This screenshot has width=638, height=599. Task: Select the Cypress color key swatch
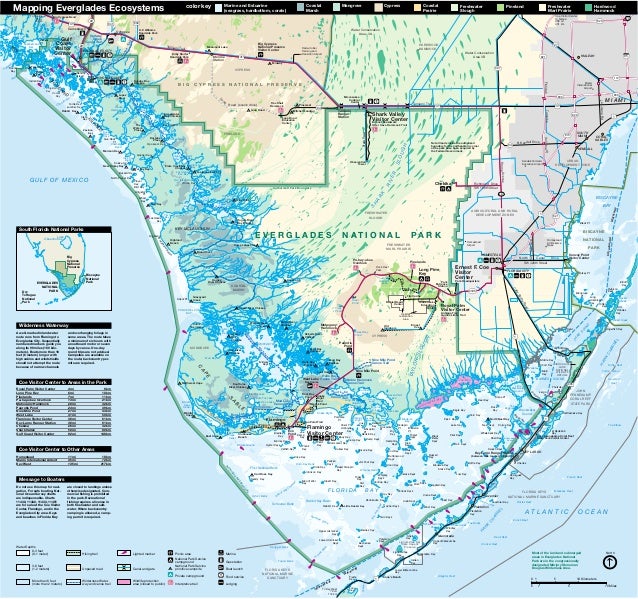point(378,7)
